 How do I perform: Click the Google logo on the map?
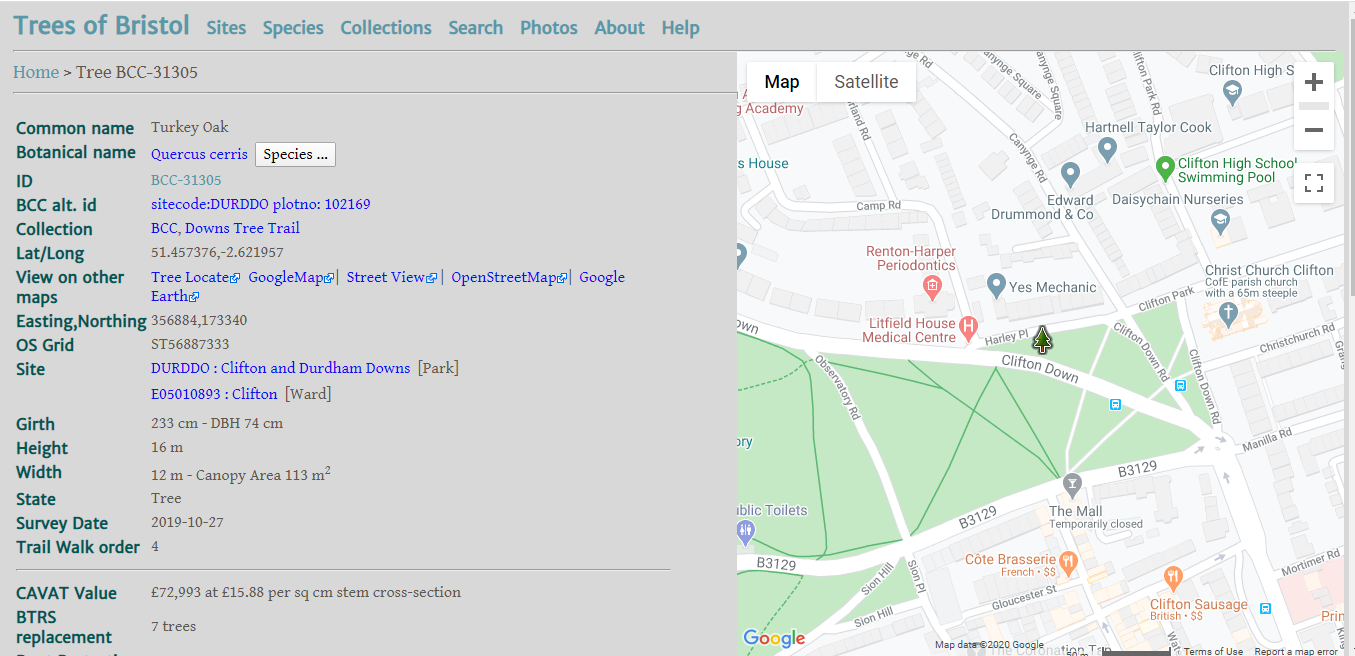pos(774,638)
